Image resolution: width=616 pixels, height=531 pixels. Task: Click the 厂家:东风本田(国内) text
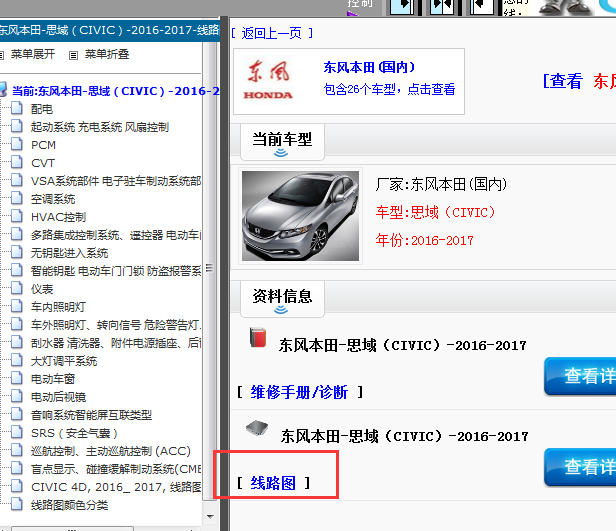click(441, 184)
